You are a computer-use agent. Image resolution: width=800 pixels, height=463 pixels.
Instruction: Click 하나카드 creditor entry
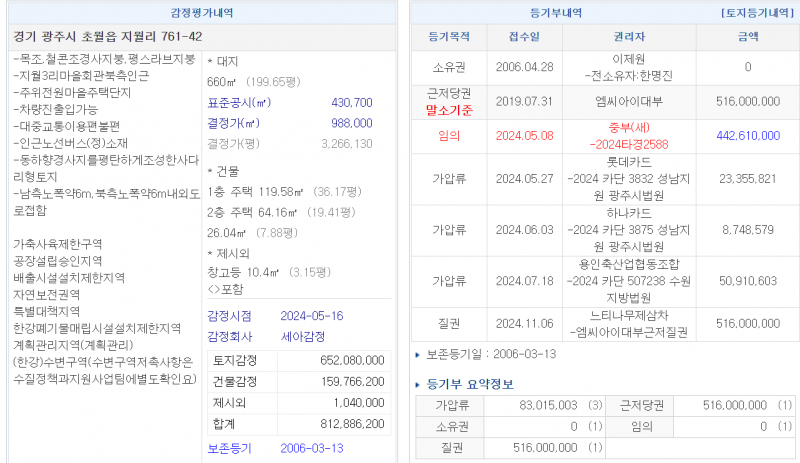pyautogui.click(x=629, y=213)
